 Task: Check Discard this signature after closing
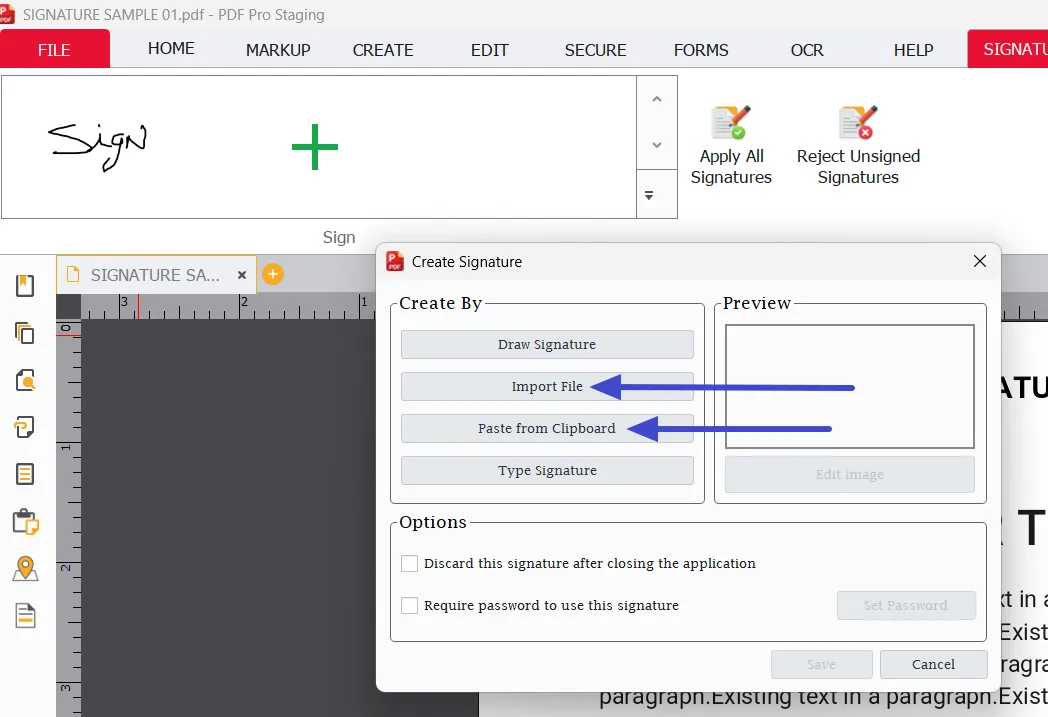pyautogui.click(x=409, y=563)
